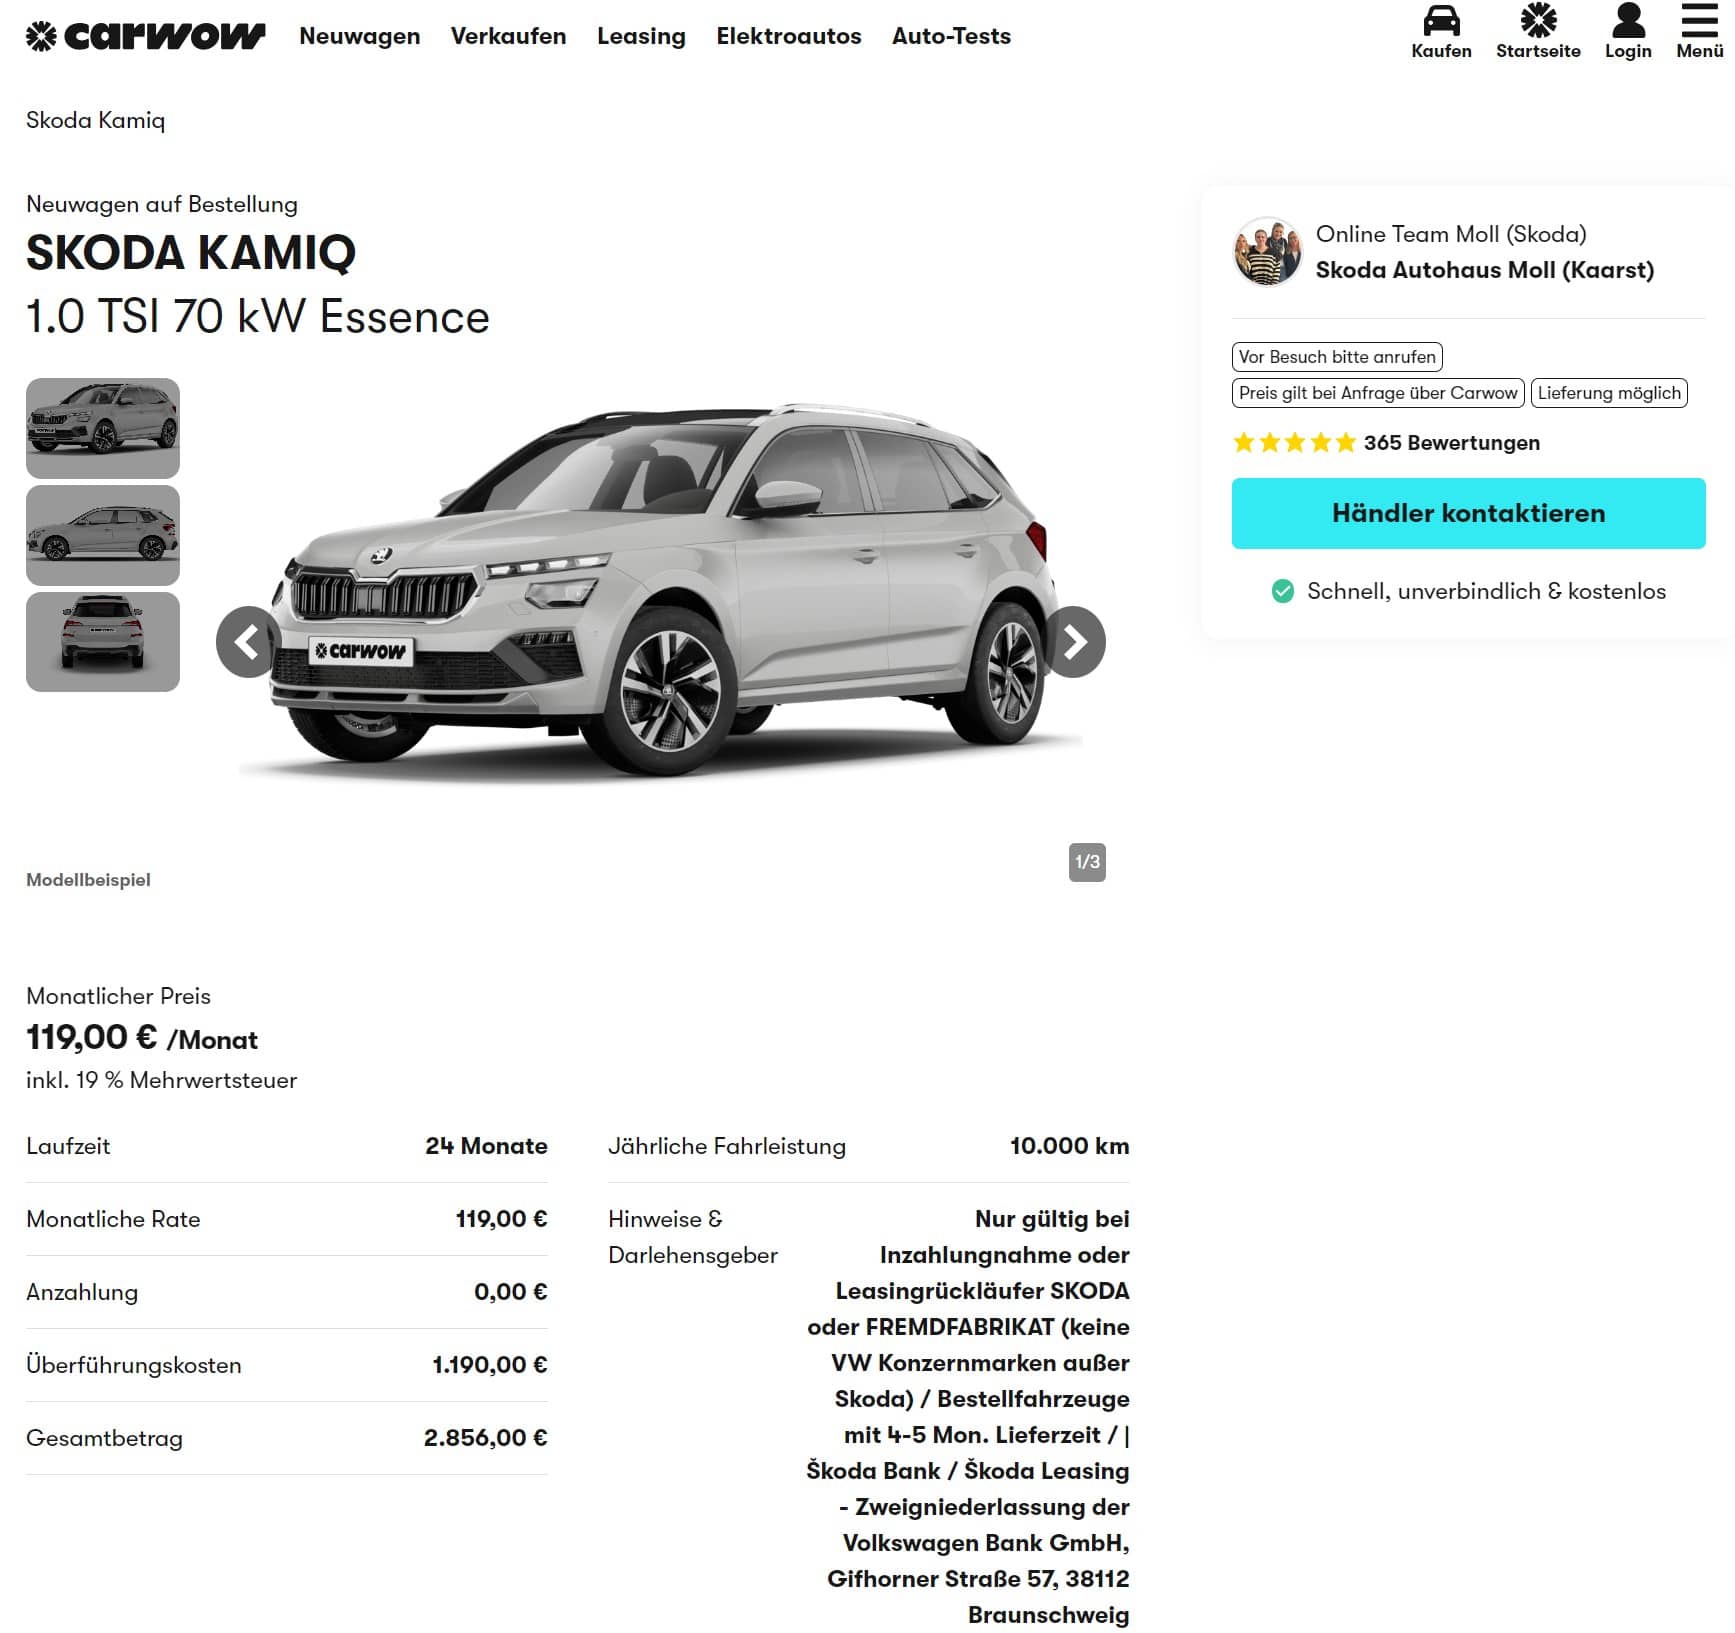Click the Vor Besuch bitte anrufen tag
1735x1633 pixels.
pos(1337,357)
